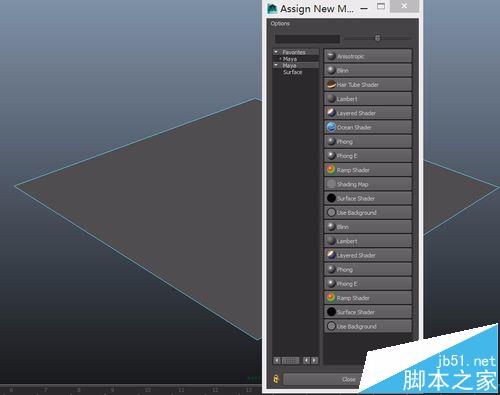Choose the Layered Shader just above Ocean Shader

click(x=368, y=113)
